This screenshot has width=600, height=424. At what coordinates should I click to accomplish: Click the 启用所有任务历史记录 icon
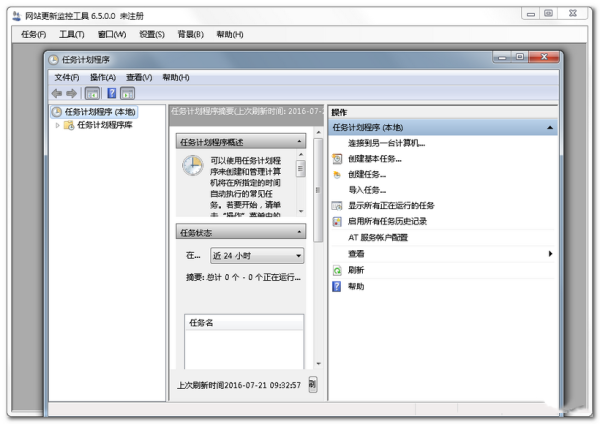pyautogui.click(x=337, y=222)
